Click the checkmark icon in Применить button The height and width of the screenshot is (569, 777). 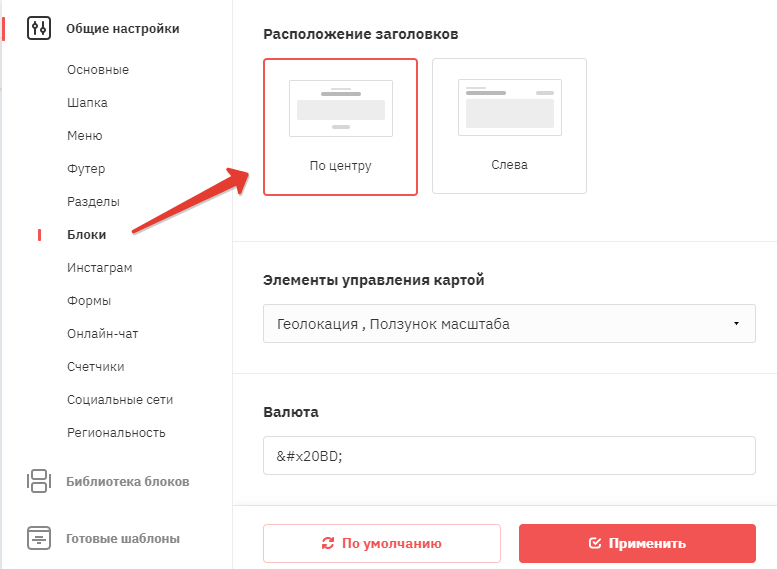pos(595,543)
